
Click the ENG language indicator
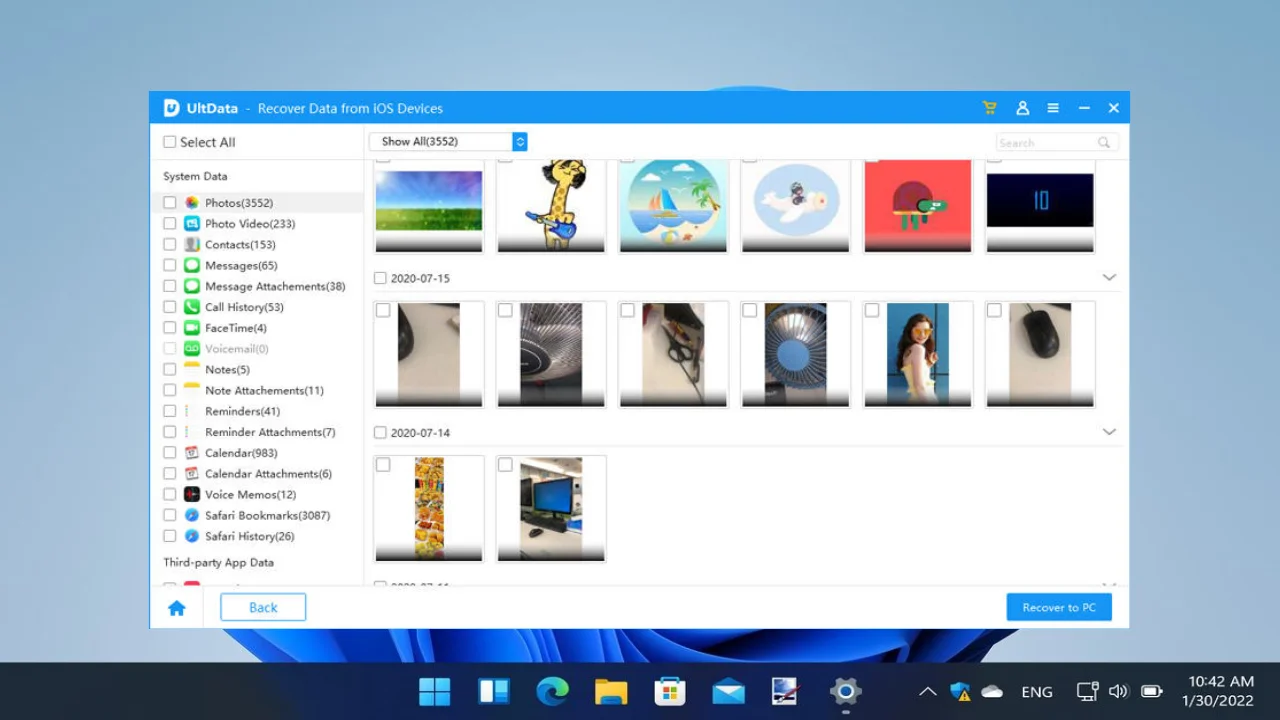(x=1037, y=692)
